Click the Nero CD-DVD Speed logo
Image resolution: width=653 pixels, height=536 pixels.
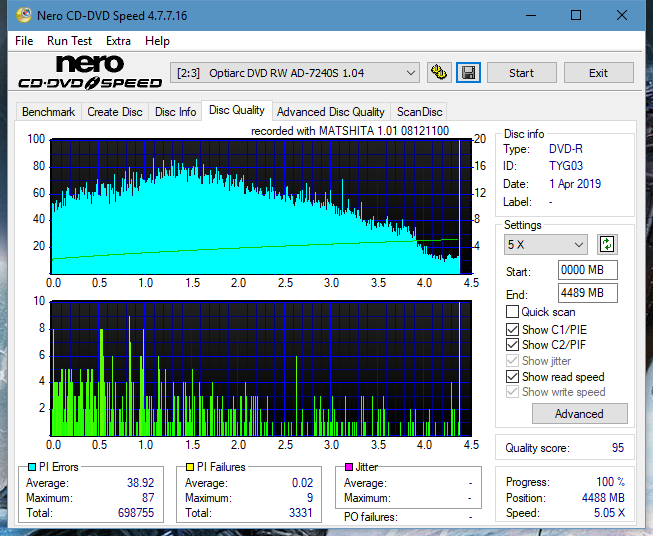[x=90, y=72]
